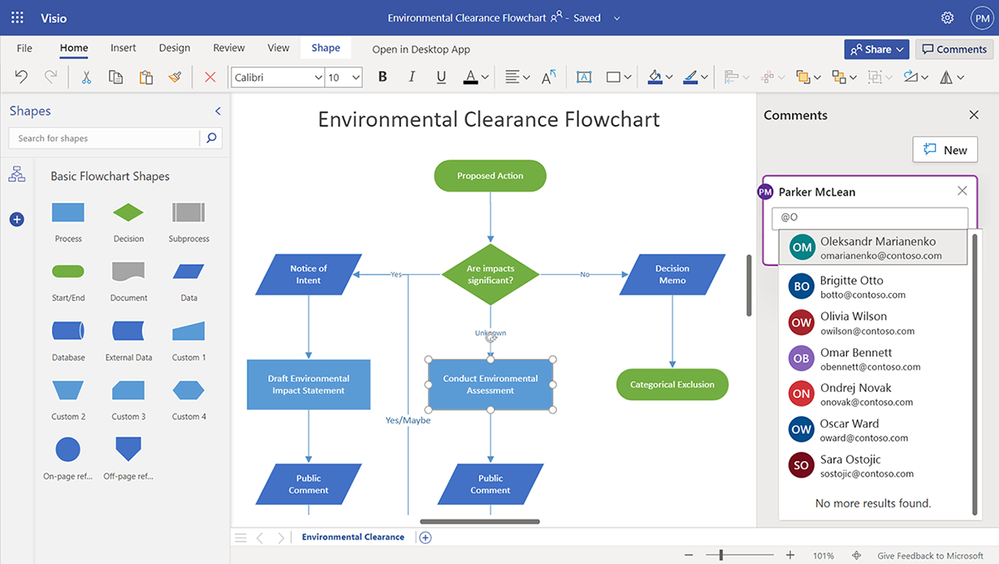Switch to the Shape tab

point(326,48)
